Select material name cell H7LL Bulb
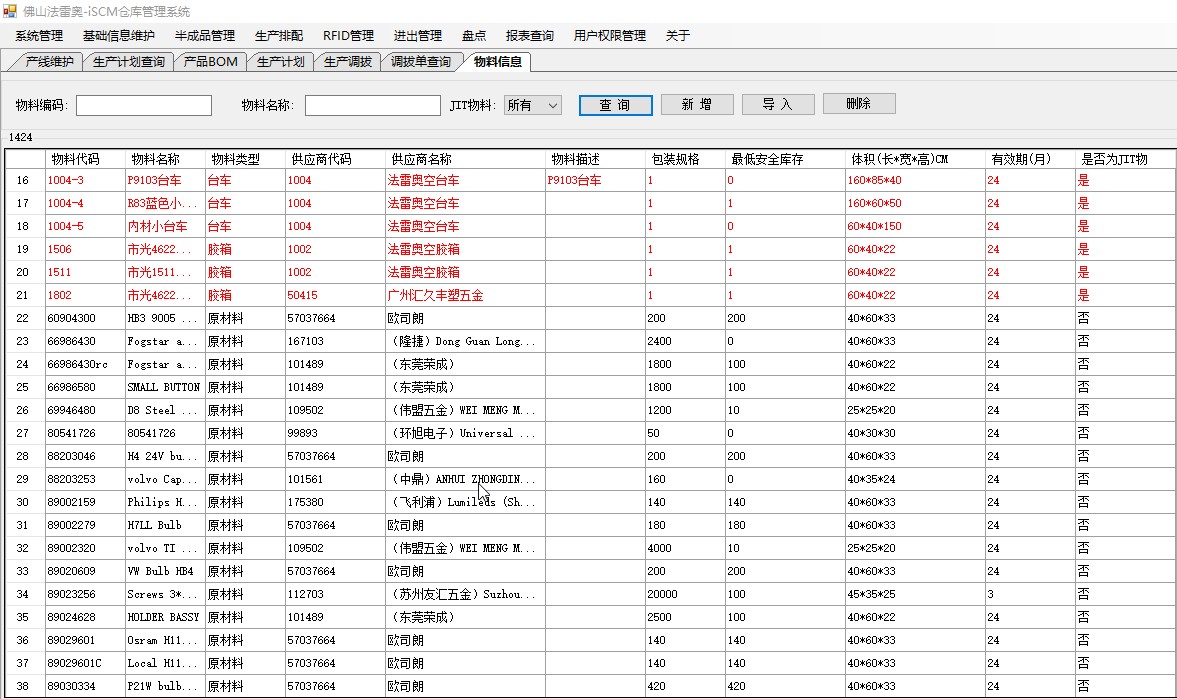 point(165,525)
